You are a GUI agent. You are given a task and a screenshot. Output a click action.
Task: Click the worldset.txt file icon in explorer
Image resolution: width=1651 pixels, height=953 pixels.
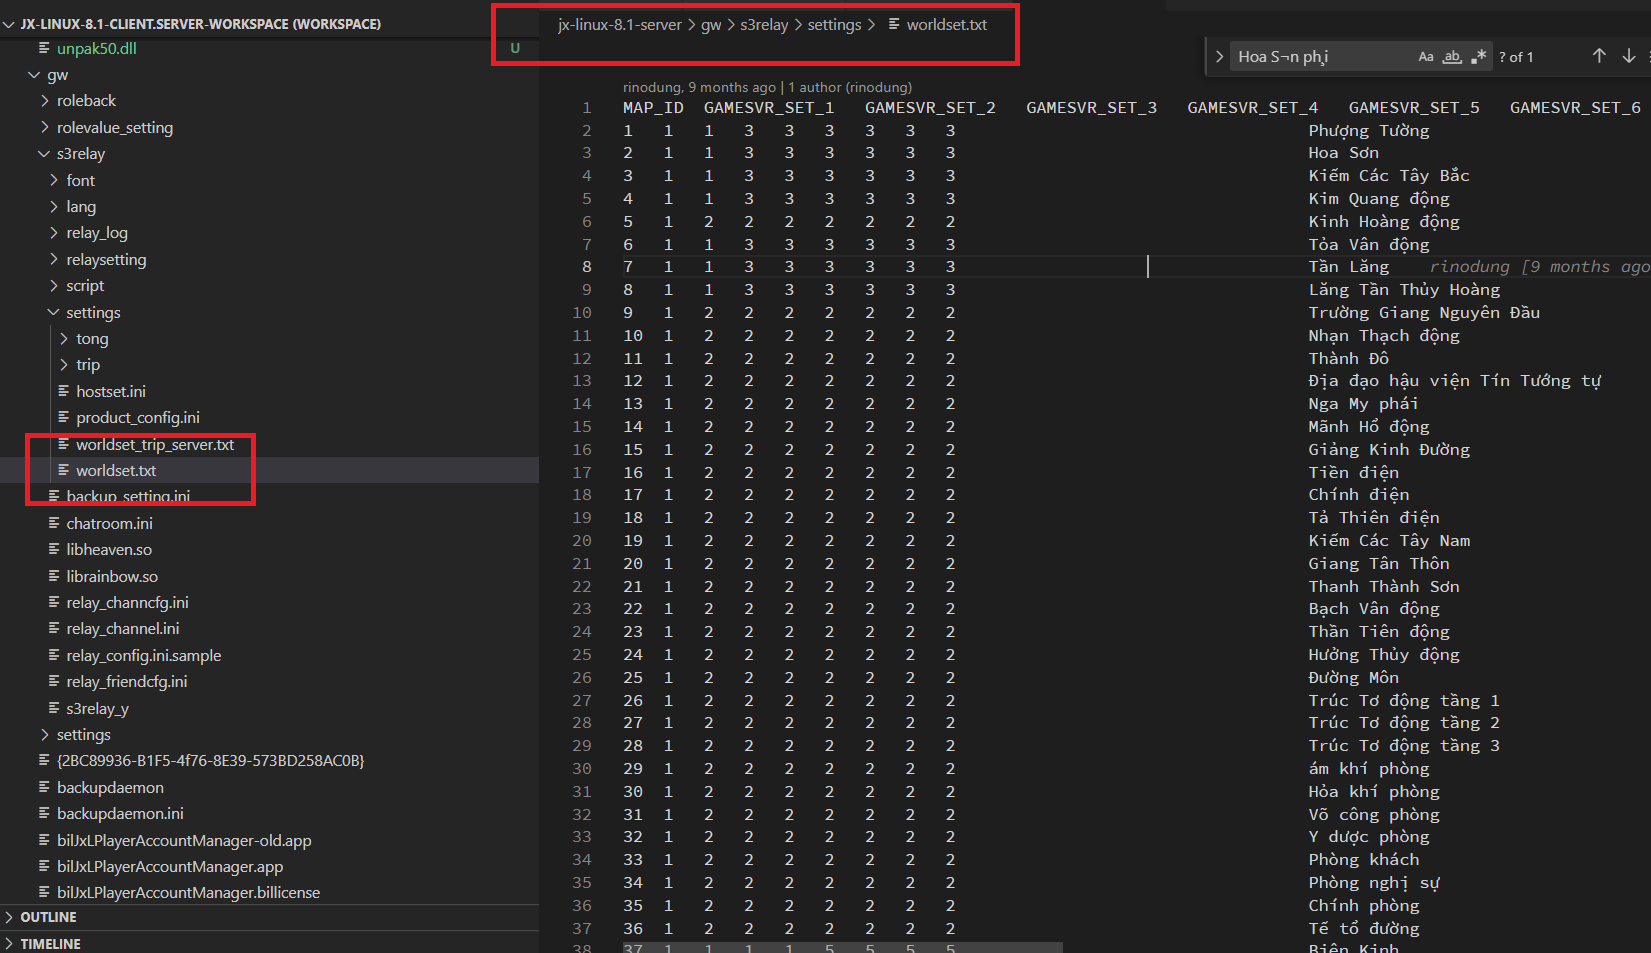(x=66, y=470)
